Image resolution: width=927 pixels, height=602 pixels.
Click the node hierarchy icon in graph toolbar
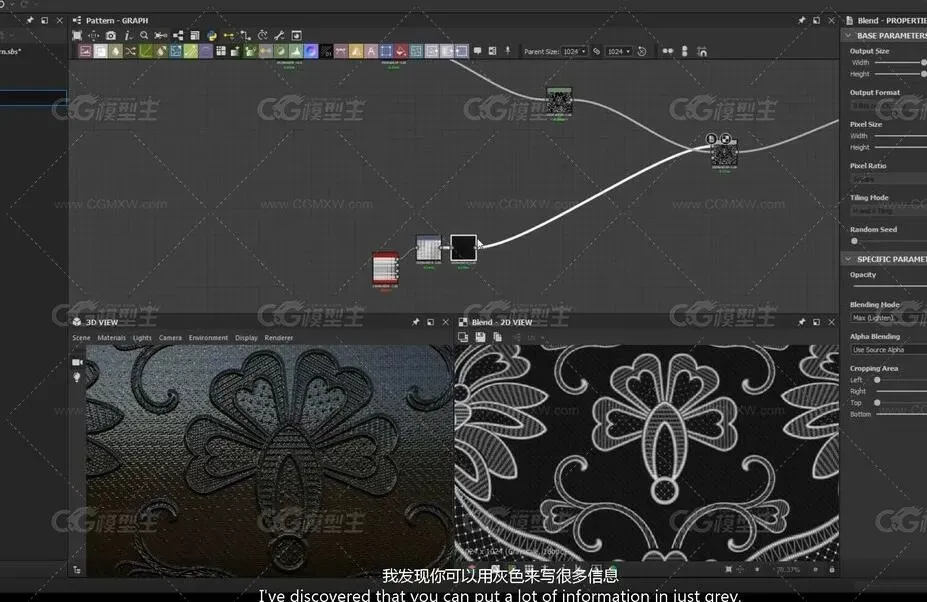178,35
